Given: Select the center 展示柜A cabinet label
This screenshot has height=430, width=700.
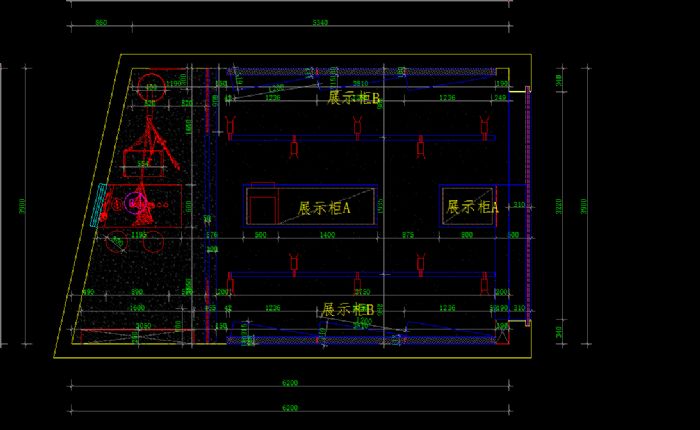Looking at the screenshot, I should 324,209.
